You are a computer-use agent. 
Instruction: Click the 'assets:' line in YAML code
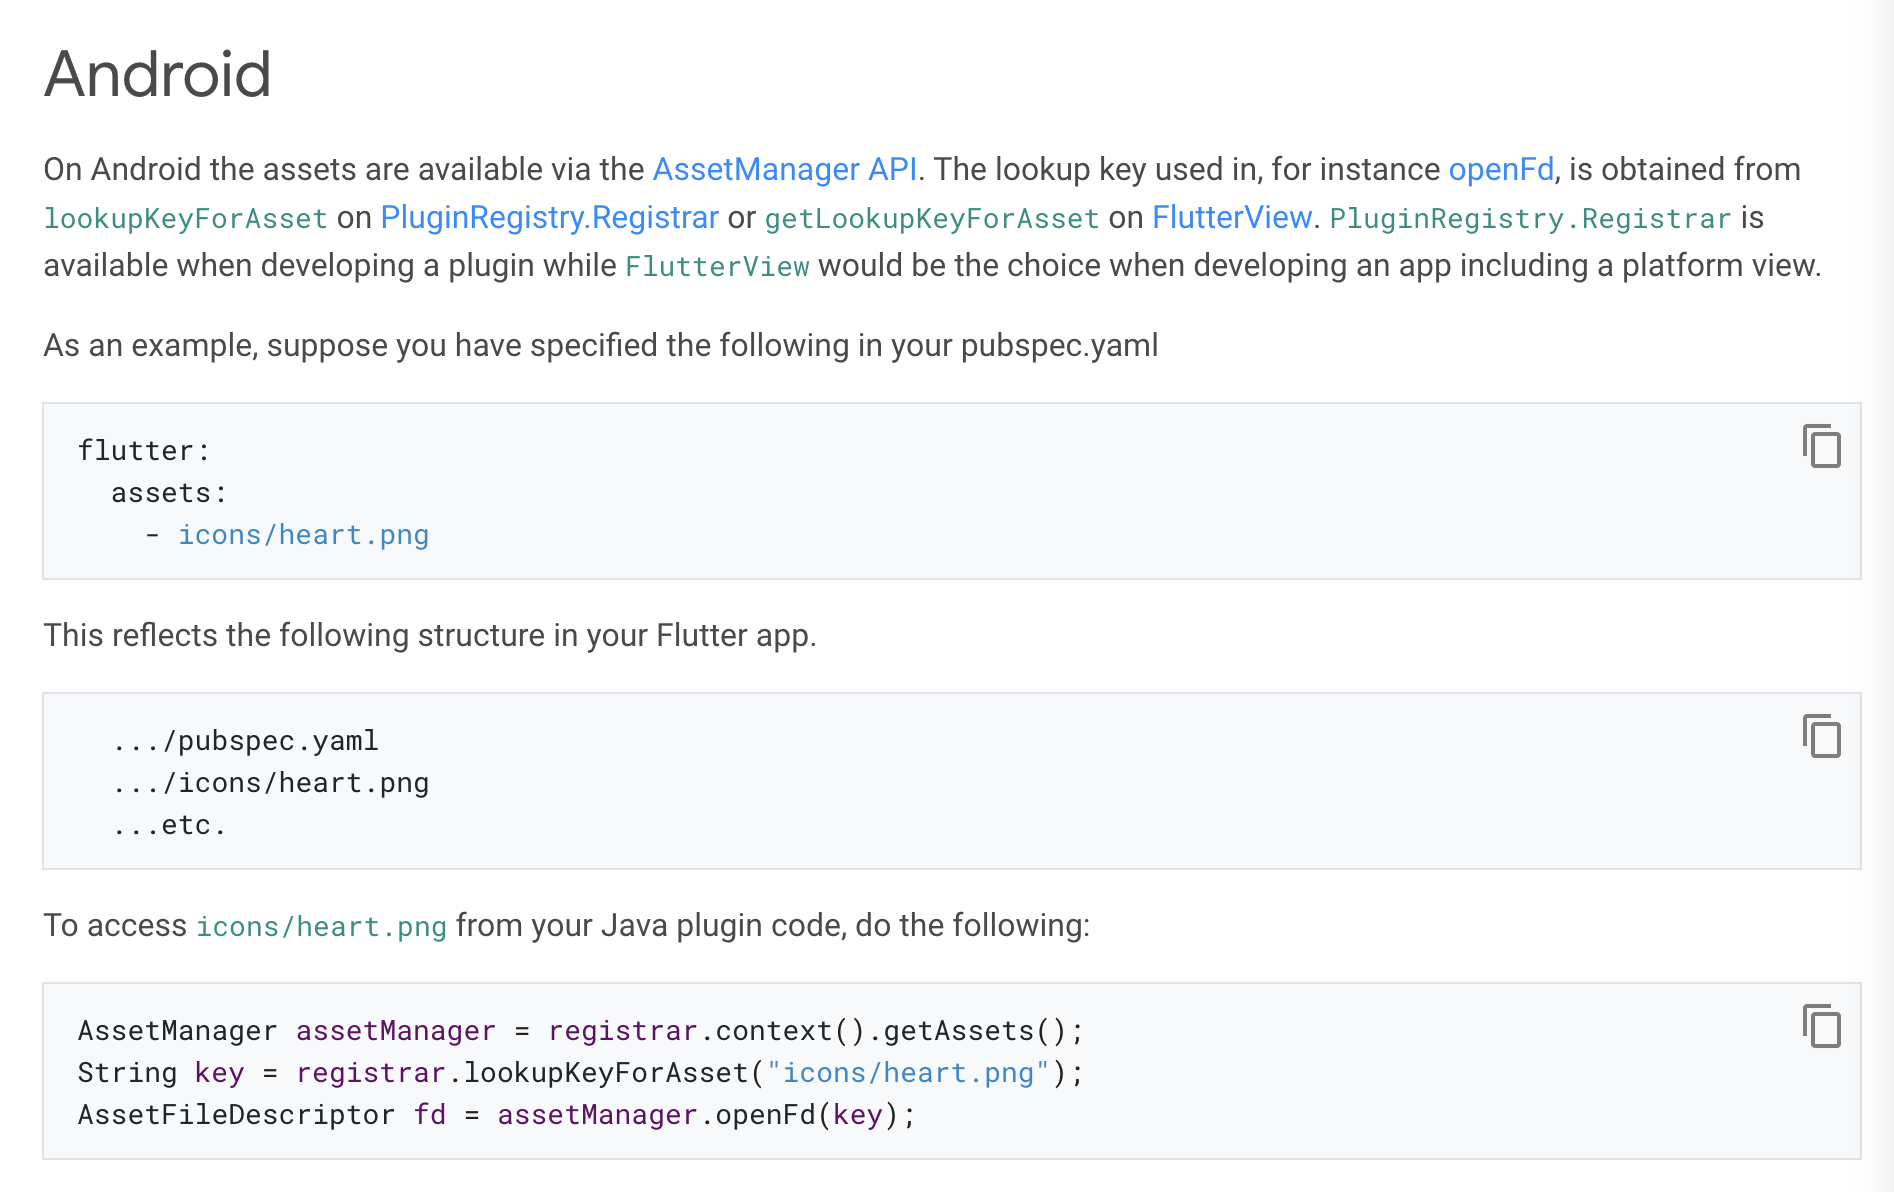click(169, 493)
